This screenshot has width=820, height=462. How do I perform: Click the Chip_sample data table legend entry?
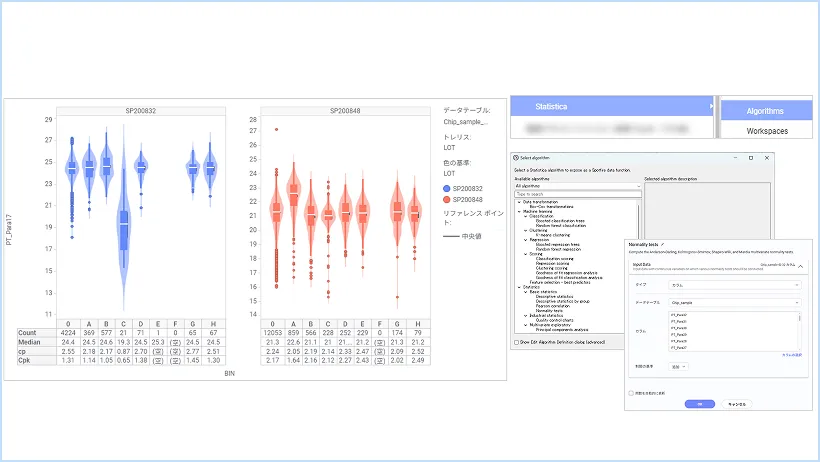pos(465,122)
